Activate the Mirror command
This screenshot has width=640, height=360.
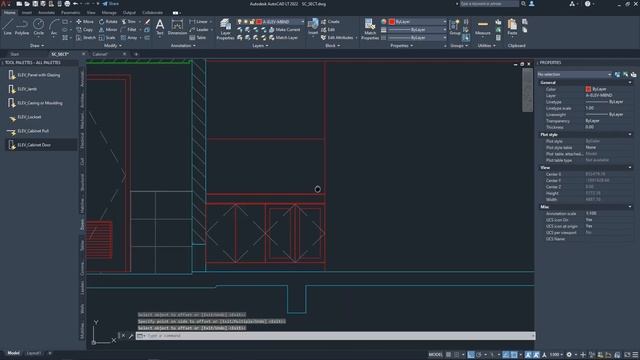click(x=108, y=30)
